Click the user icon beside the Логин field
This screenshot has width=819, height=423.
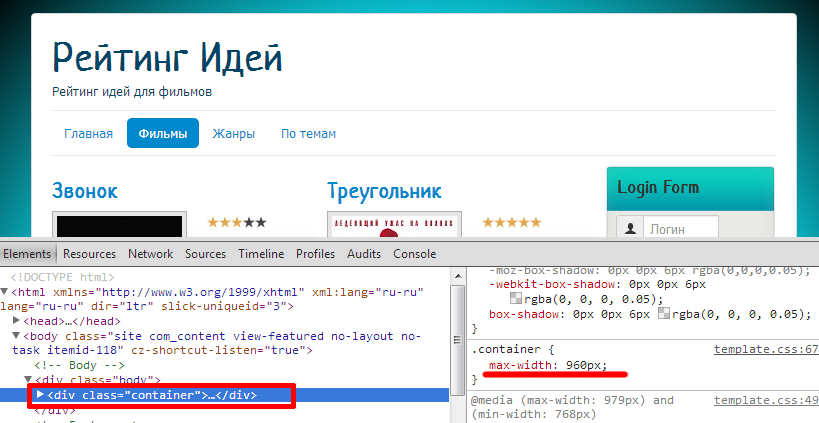[x=630, y=228]
